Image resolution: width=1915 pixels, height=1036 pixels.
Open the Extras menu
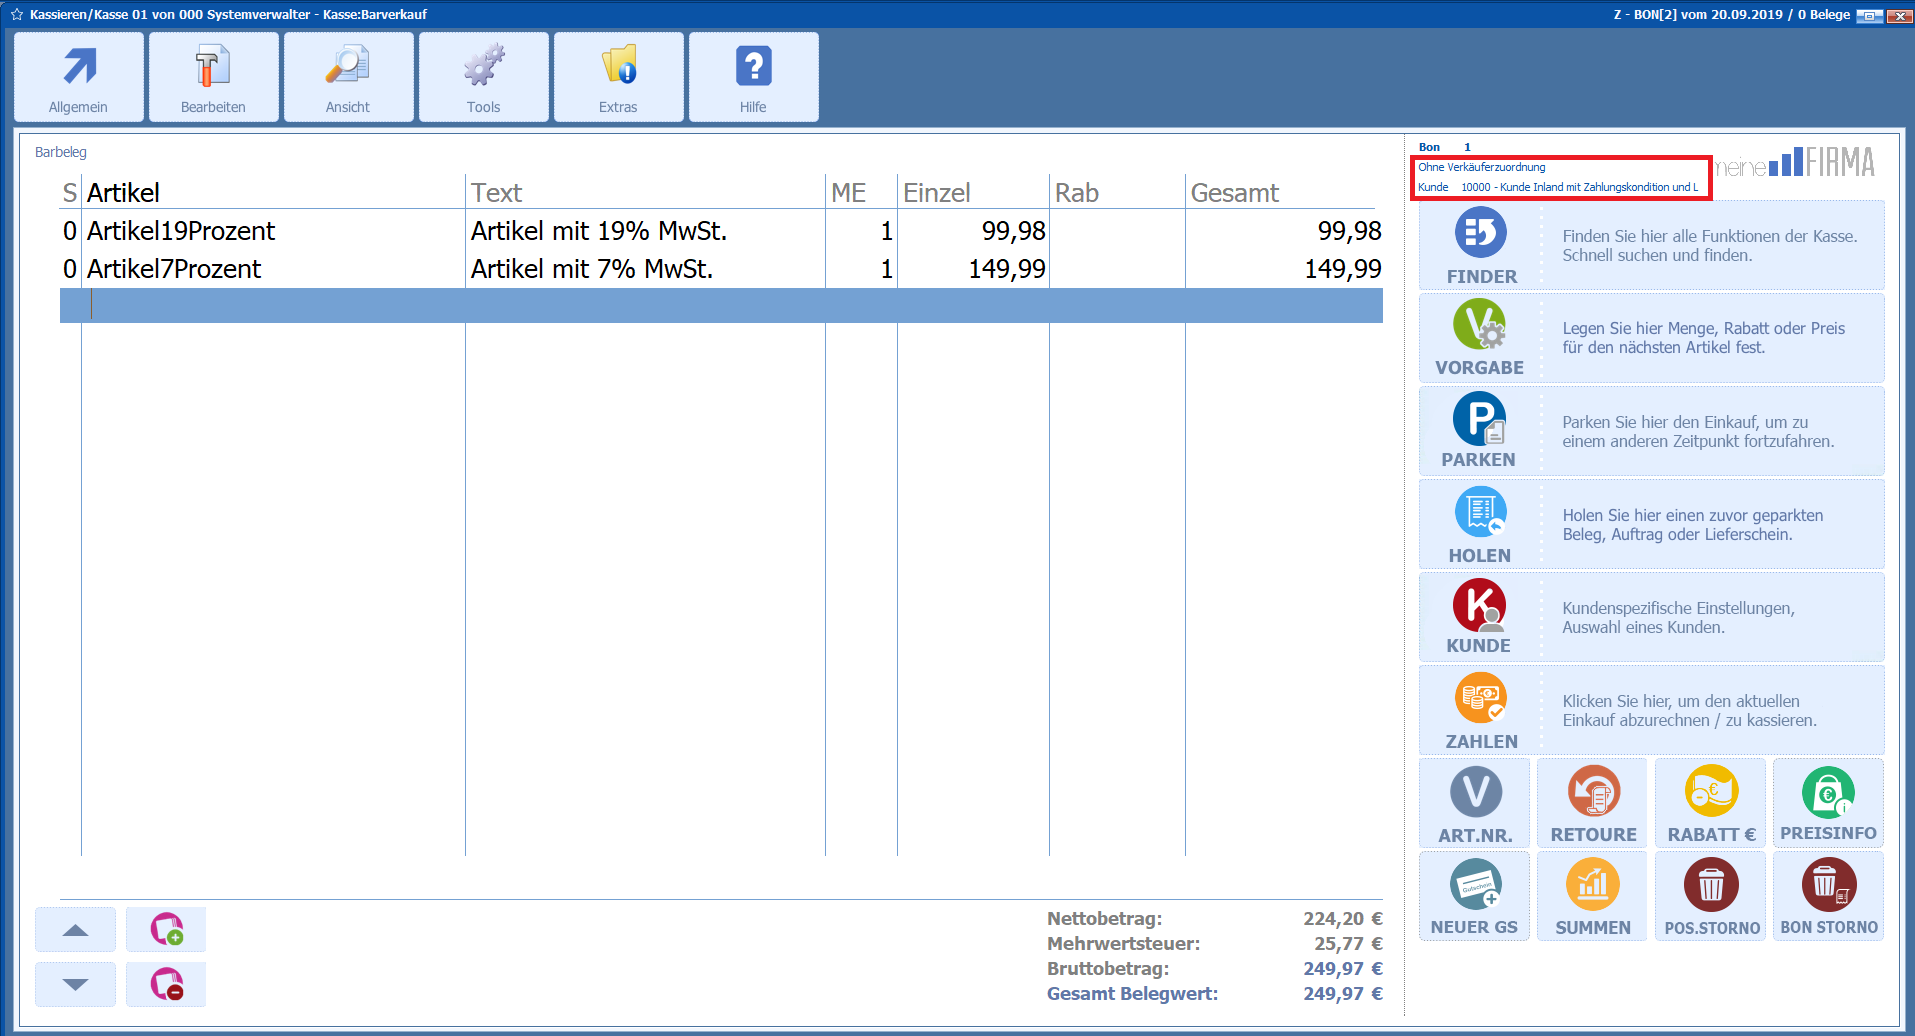coord(618,78)
